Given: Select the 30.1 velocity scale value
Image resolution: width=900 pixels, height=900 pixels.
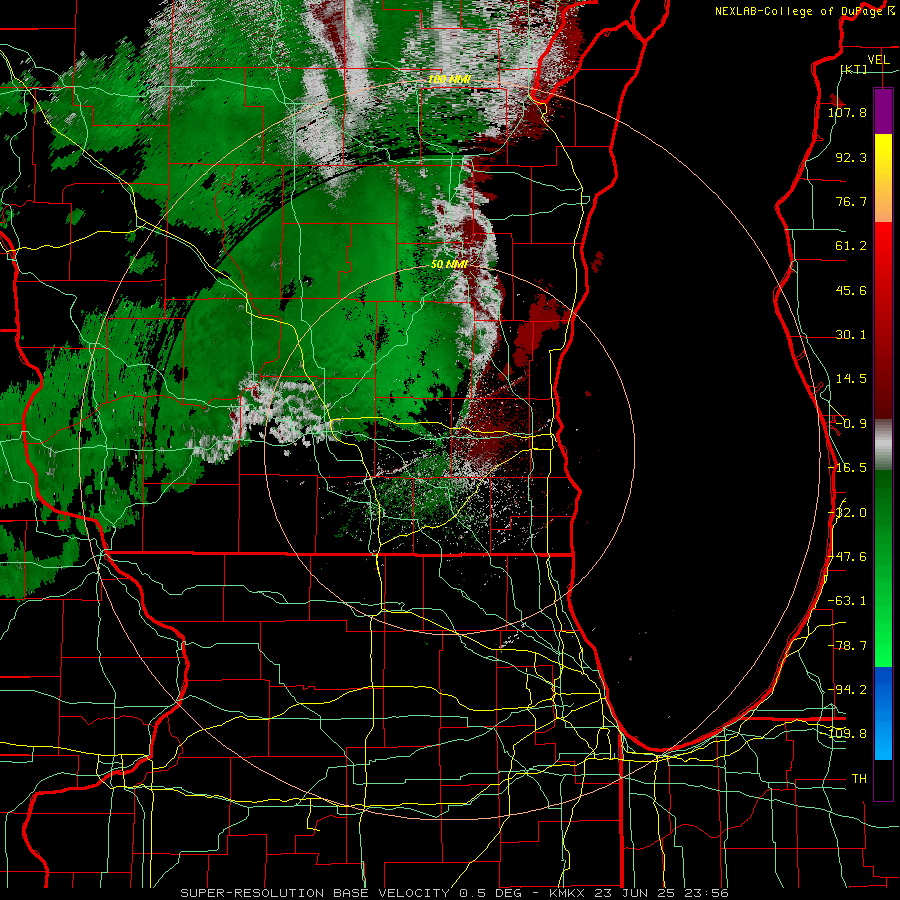Looking at the screenshot, I should 851,335.
